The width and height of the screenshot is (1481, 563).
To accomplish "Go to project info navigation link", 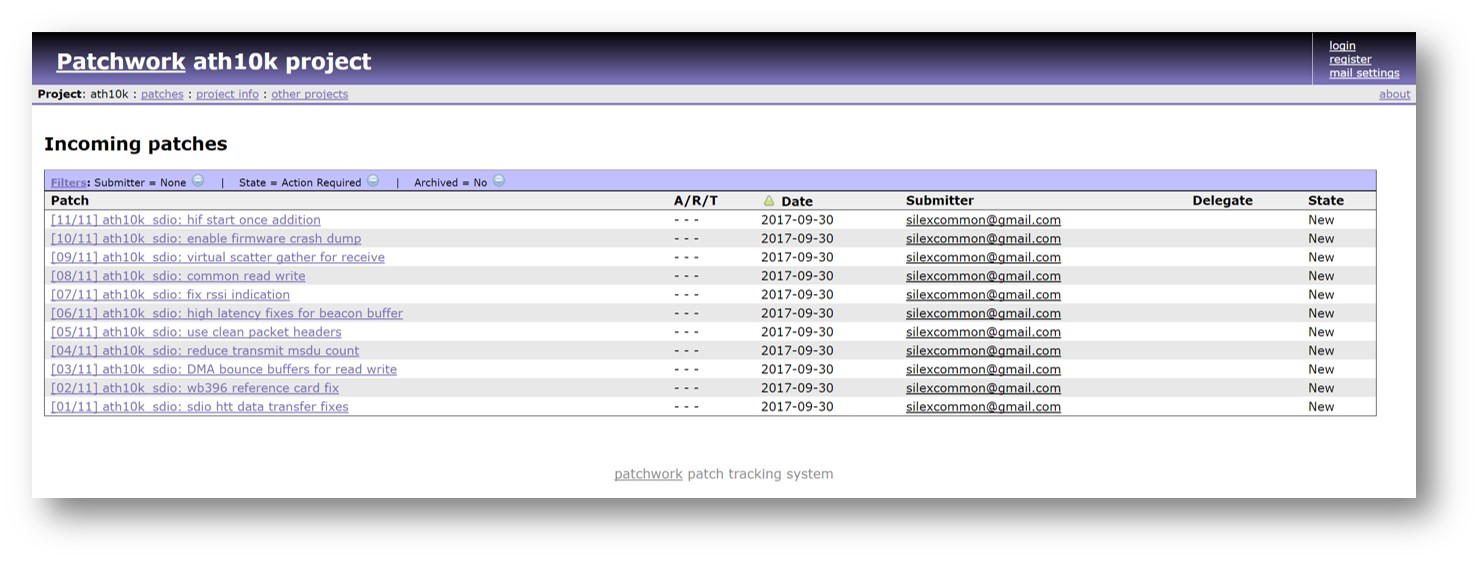I will 227,95.
